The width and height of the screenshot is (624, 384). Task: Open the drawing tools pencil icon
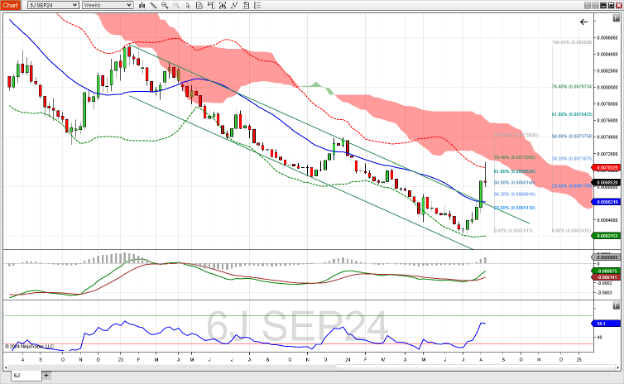point(153,5)
